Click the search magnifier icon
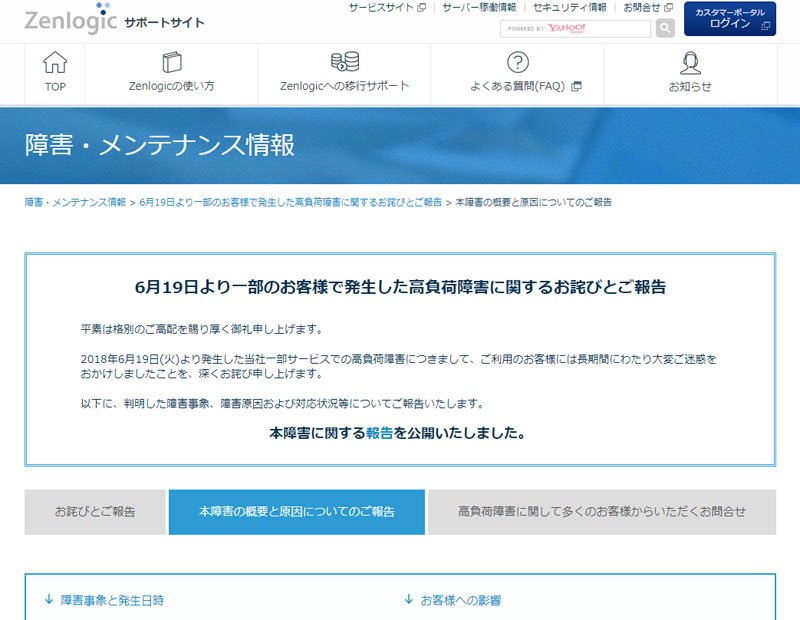 (664, 28)
